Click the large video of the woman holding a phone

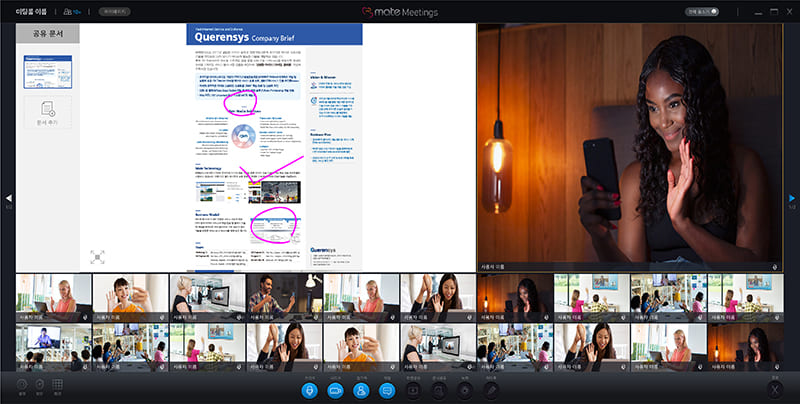point(630,148)
